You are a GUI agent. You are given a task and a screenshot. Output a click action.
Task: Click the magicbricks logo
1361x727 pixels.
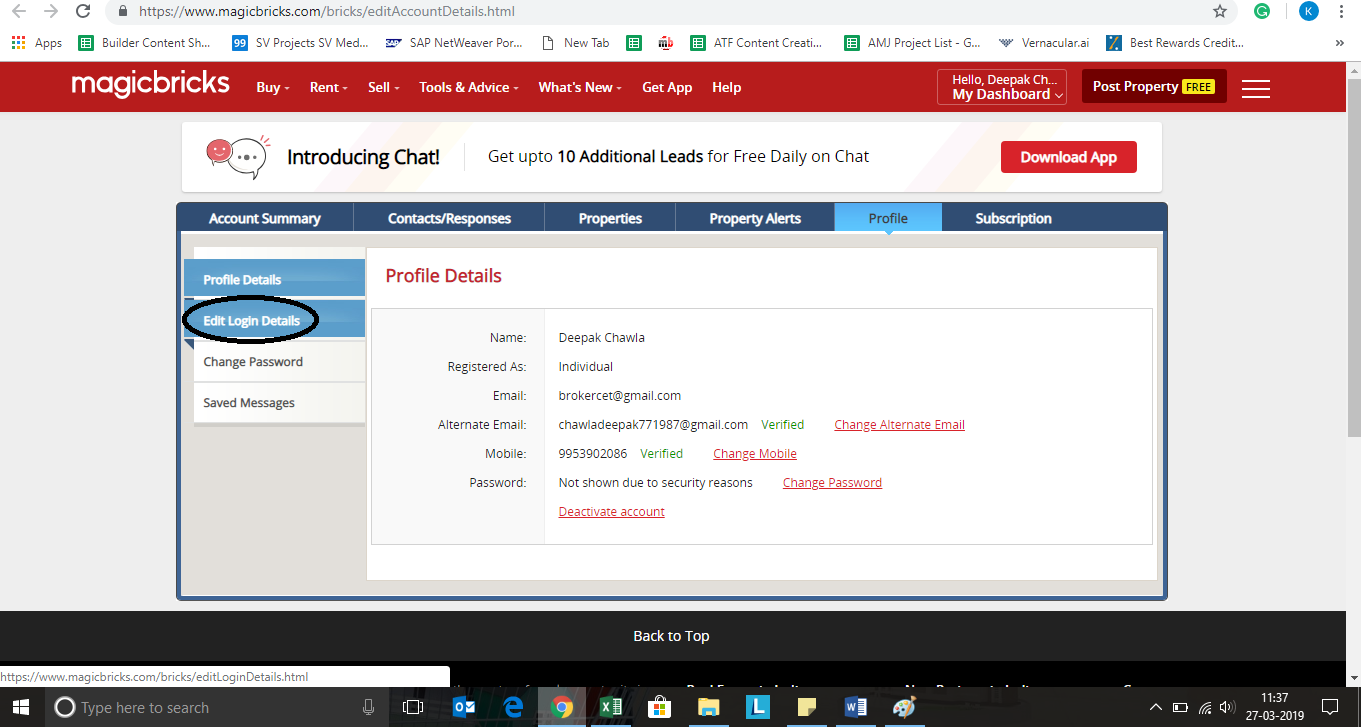tap(150, 85)
